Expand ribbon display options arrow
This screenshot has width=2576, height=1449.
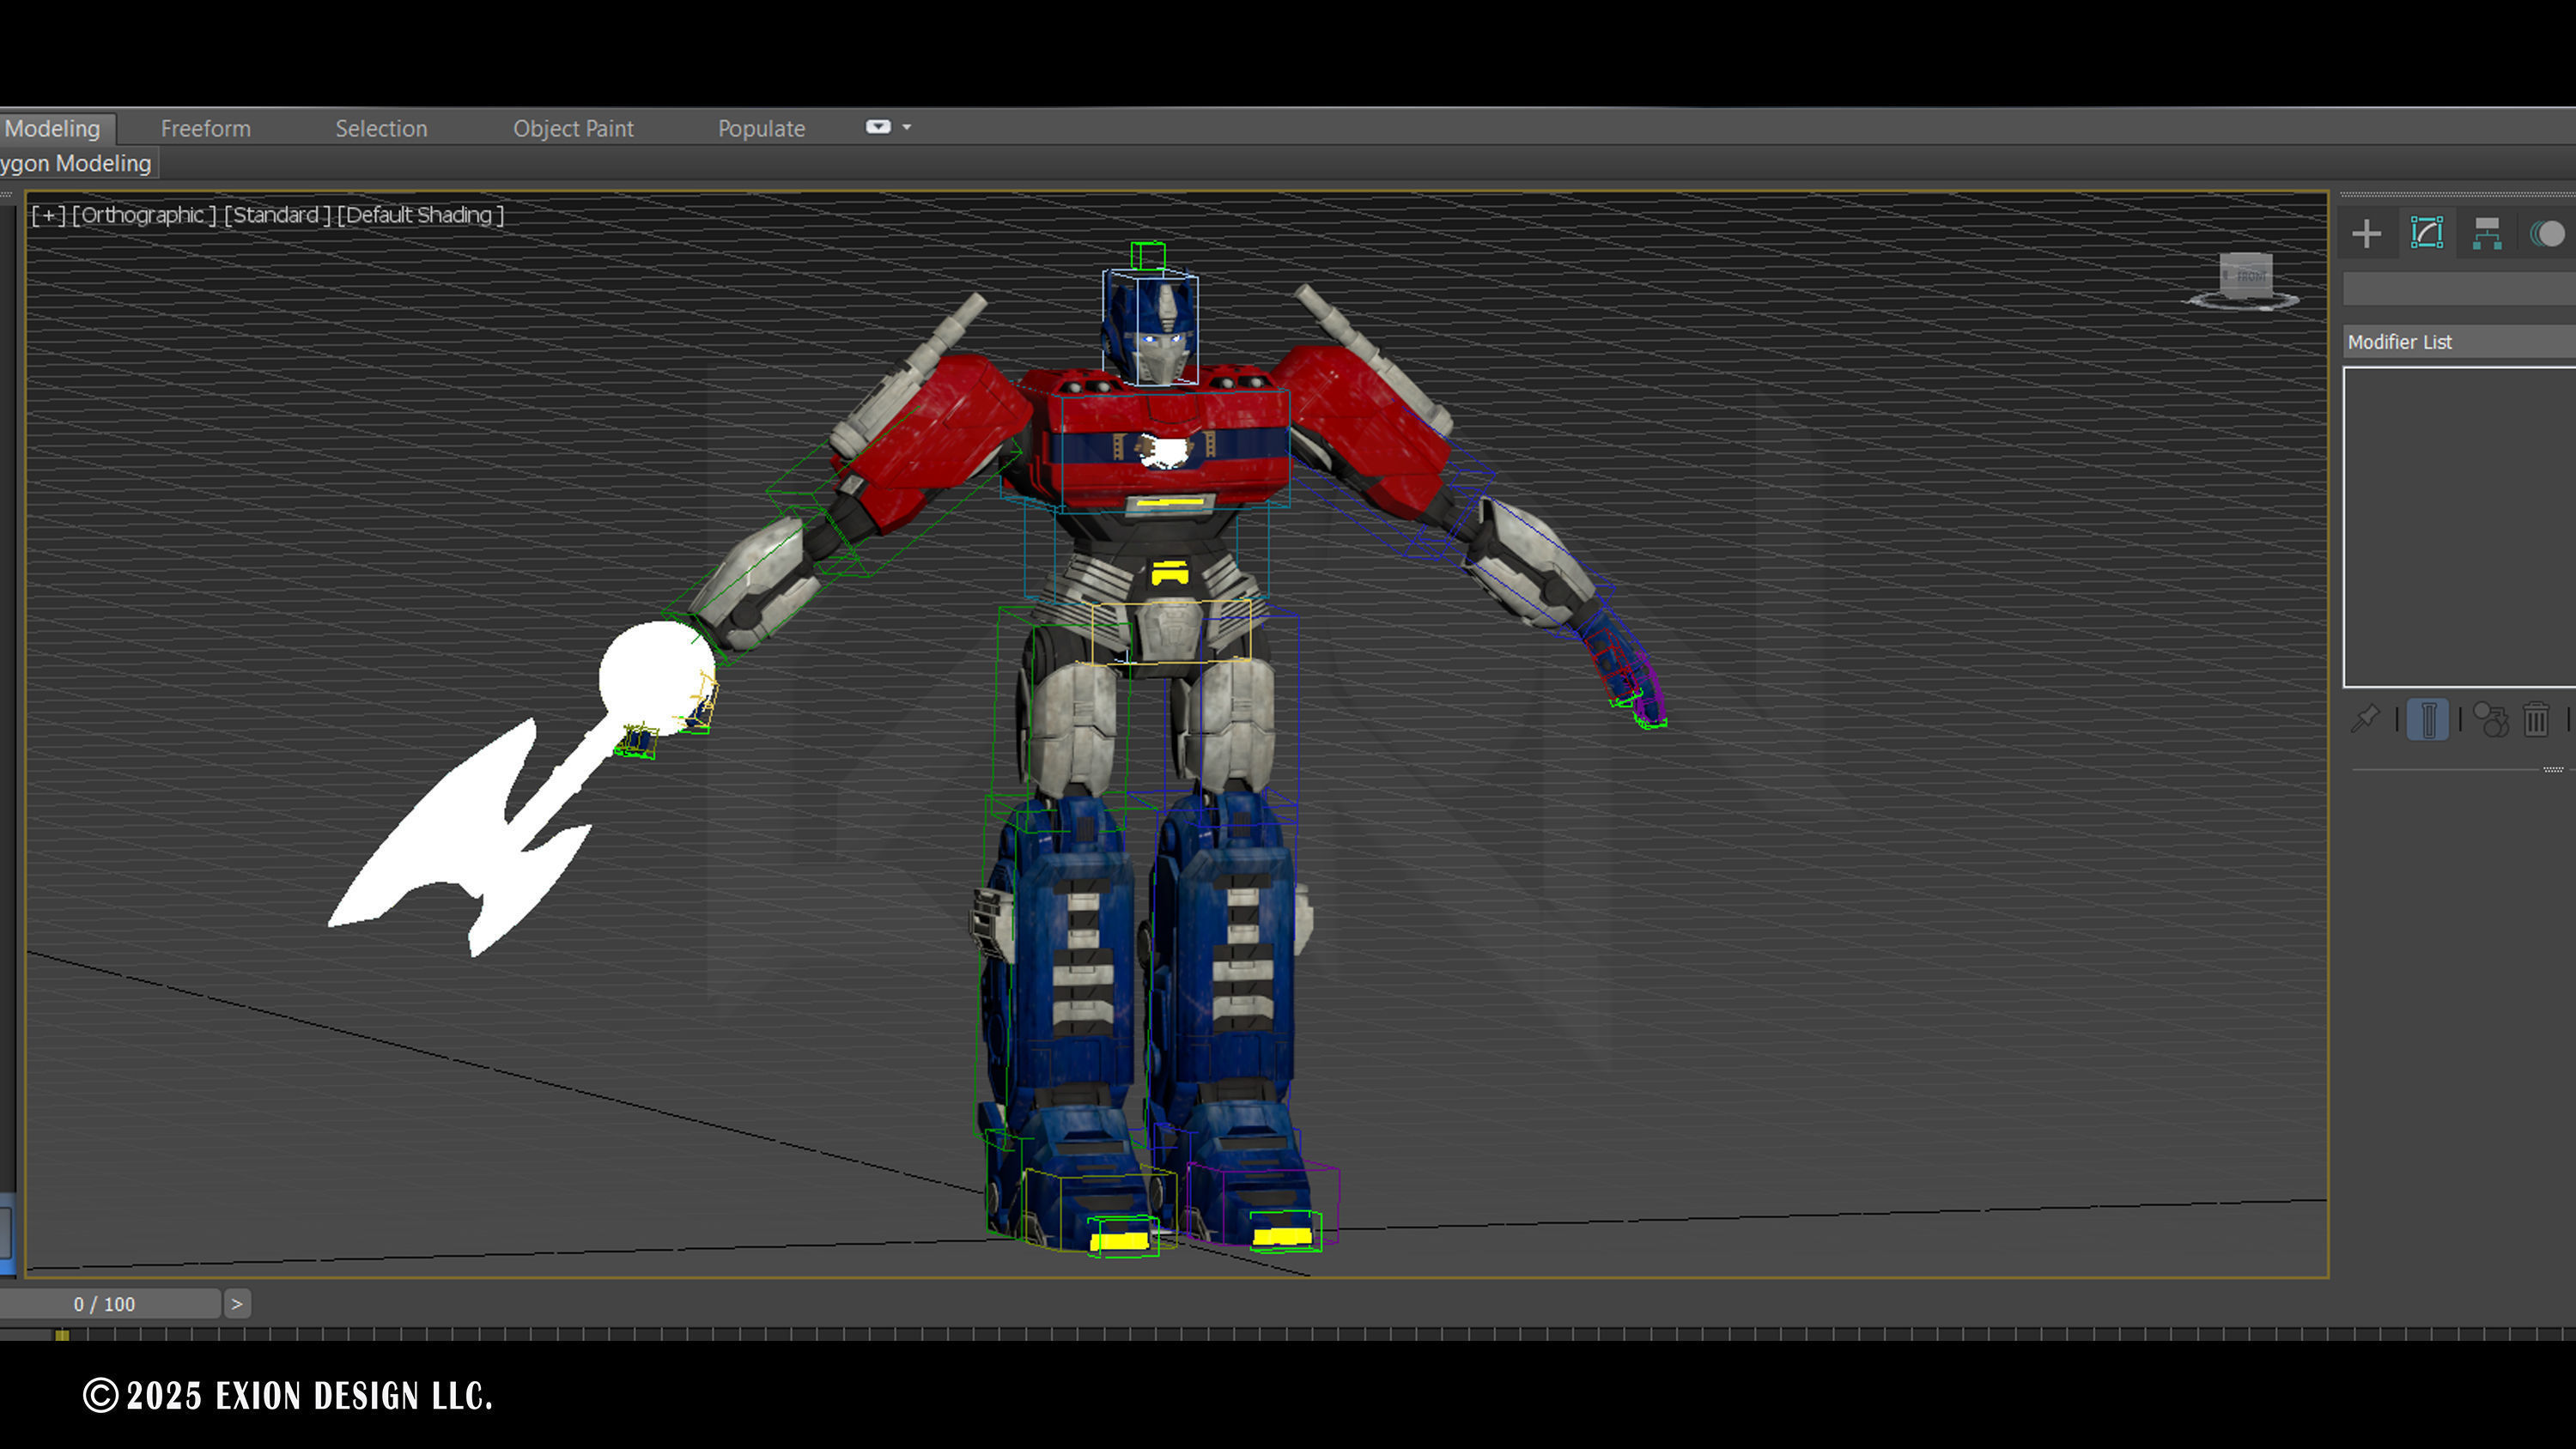pyautogui.click(x=907, y=127)
